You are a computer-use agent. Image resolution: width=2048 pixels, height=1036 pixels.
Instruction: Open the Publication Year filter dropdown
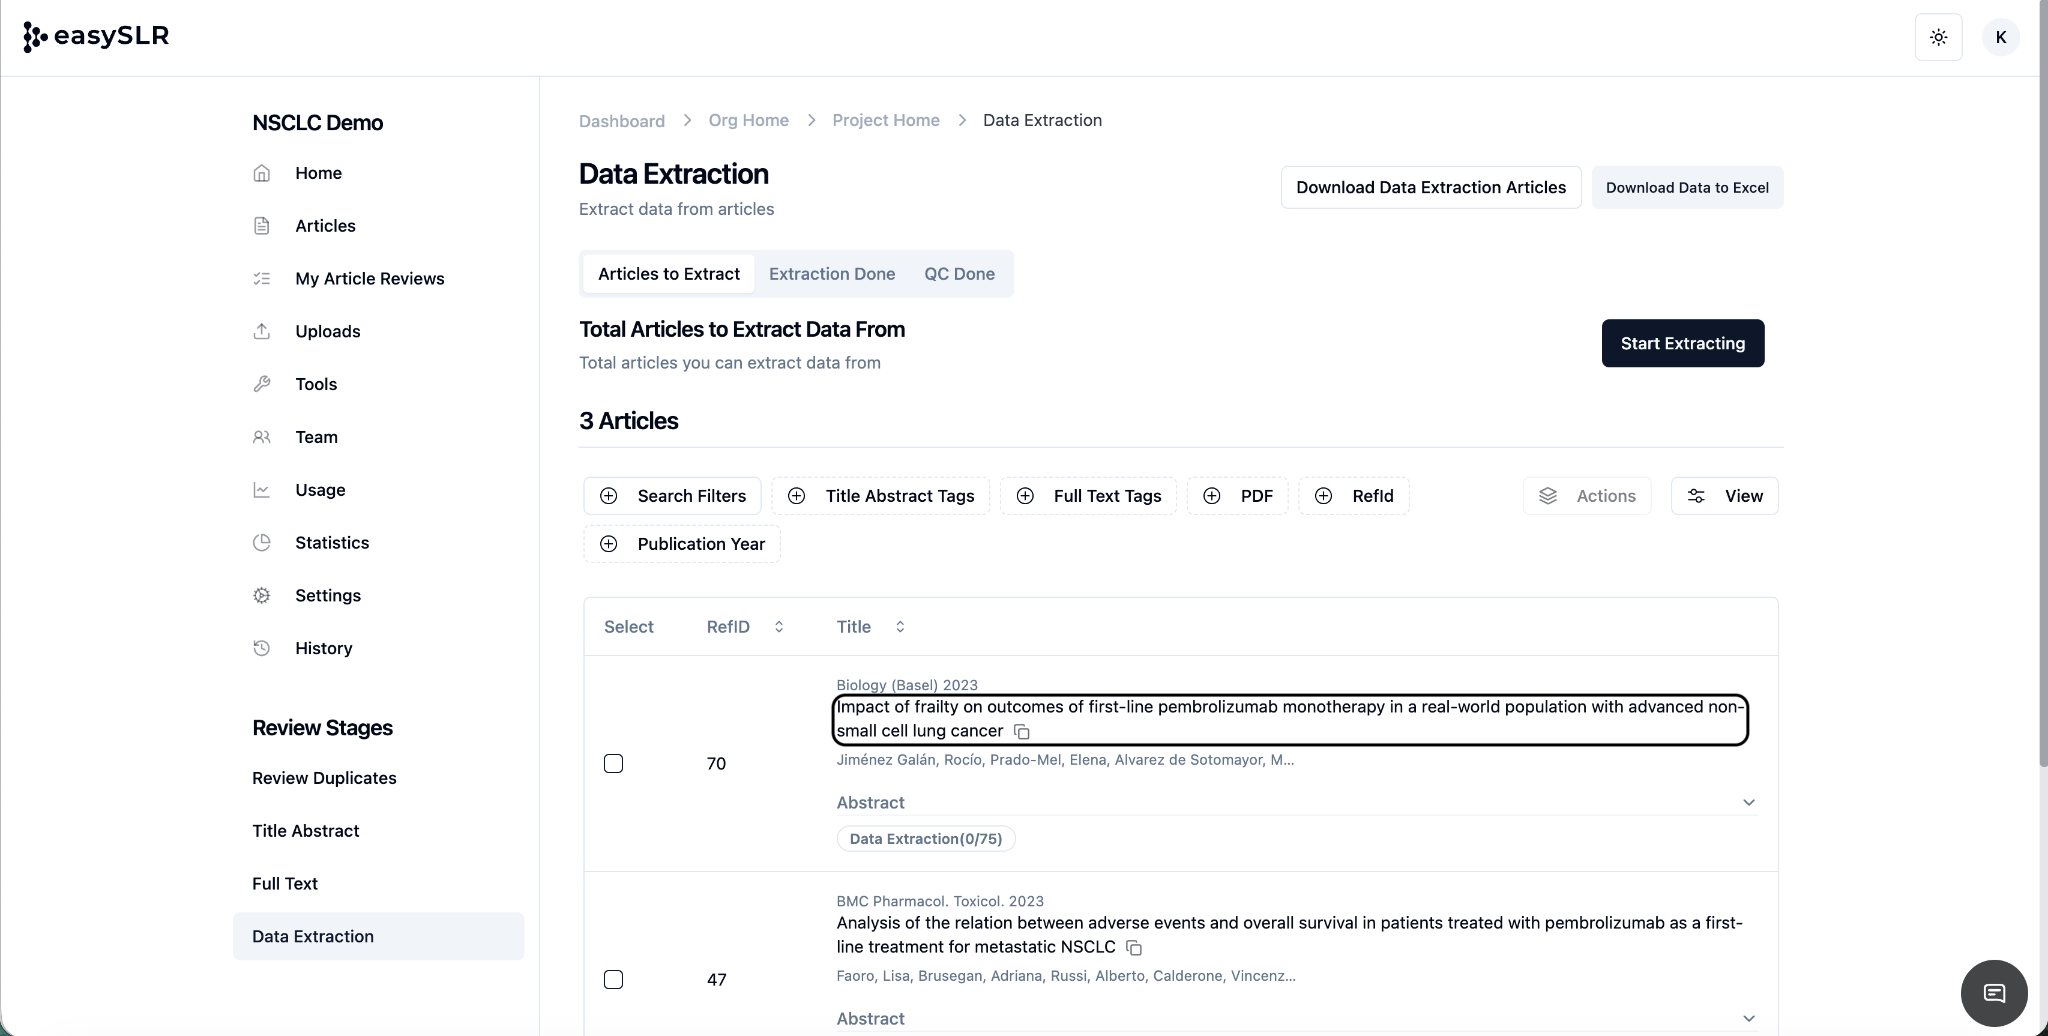[682, 544]
